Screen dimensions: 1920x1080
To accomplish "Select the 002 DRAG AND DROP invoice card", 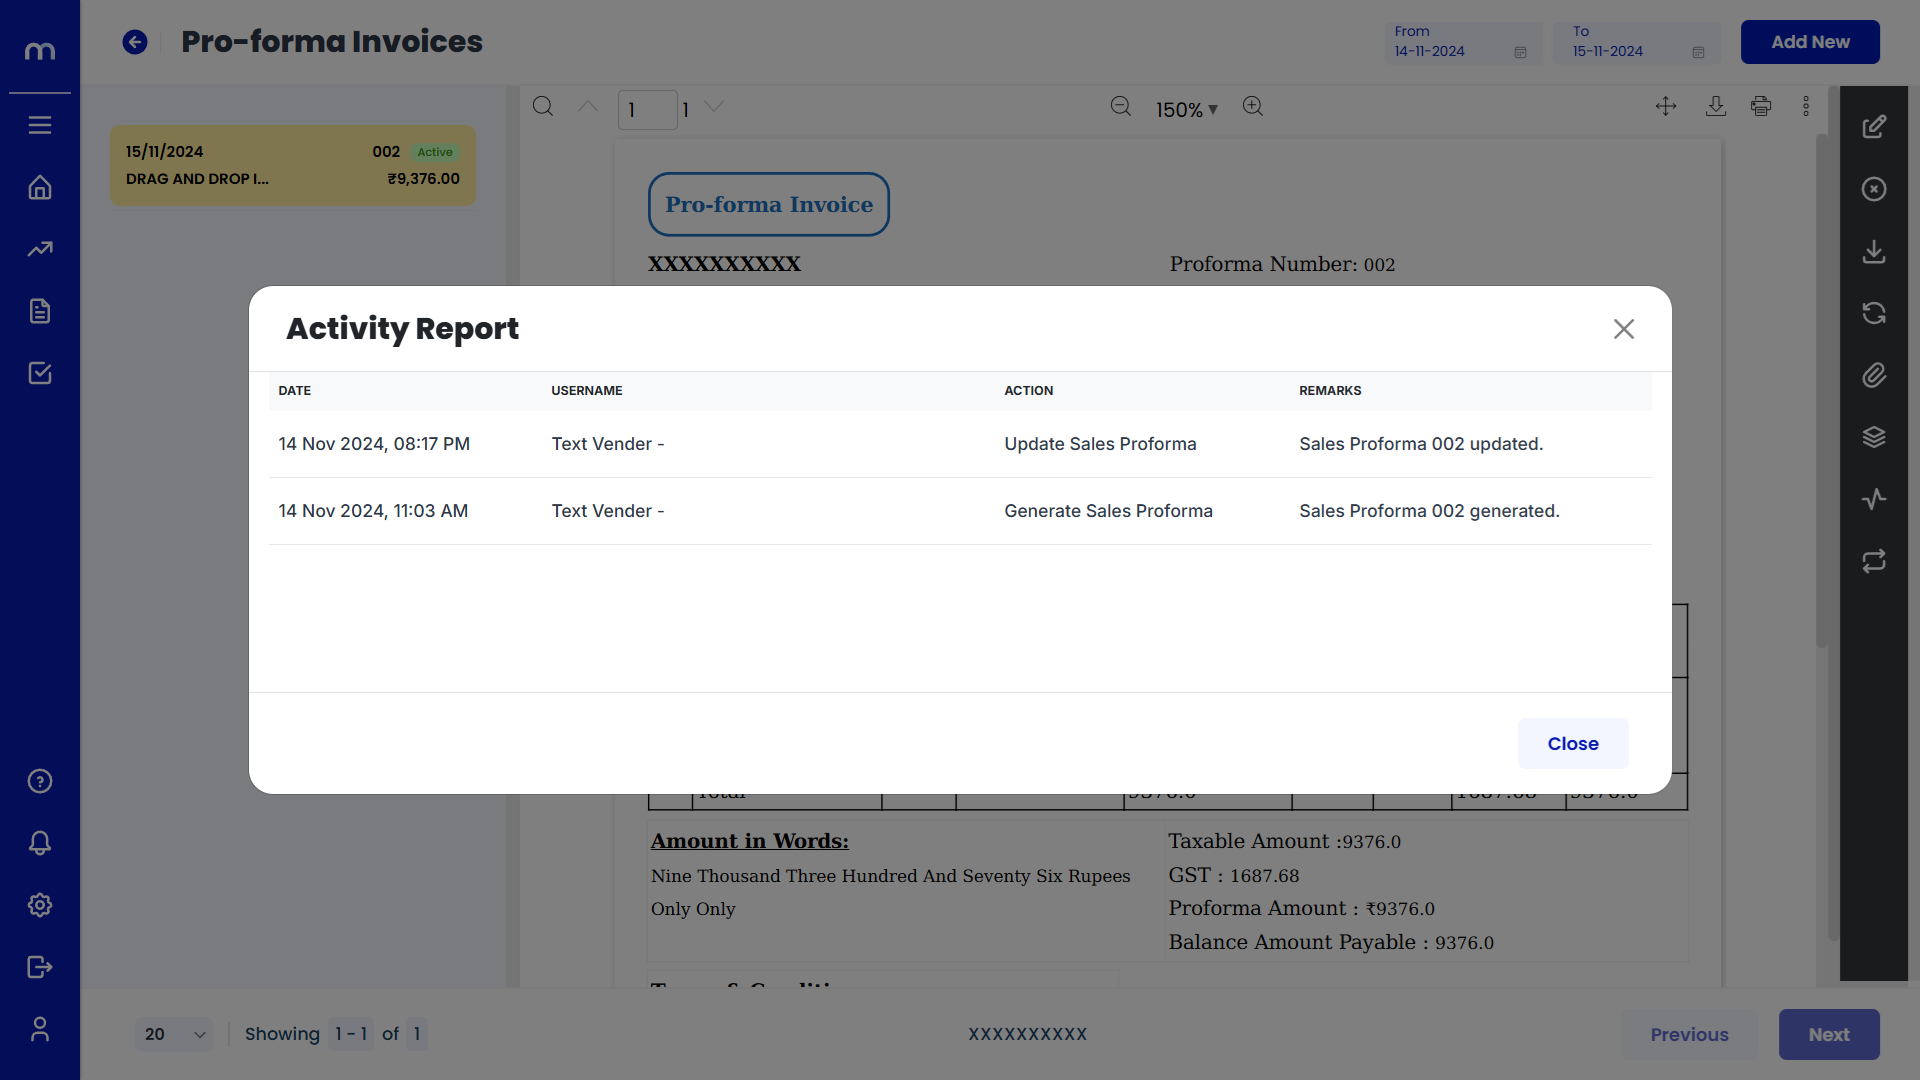I will (x=292, y=165).
